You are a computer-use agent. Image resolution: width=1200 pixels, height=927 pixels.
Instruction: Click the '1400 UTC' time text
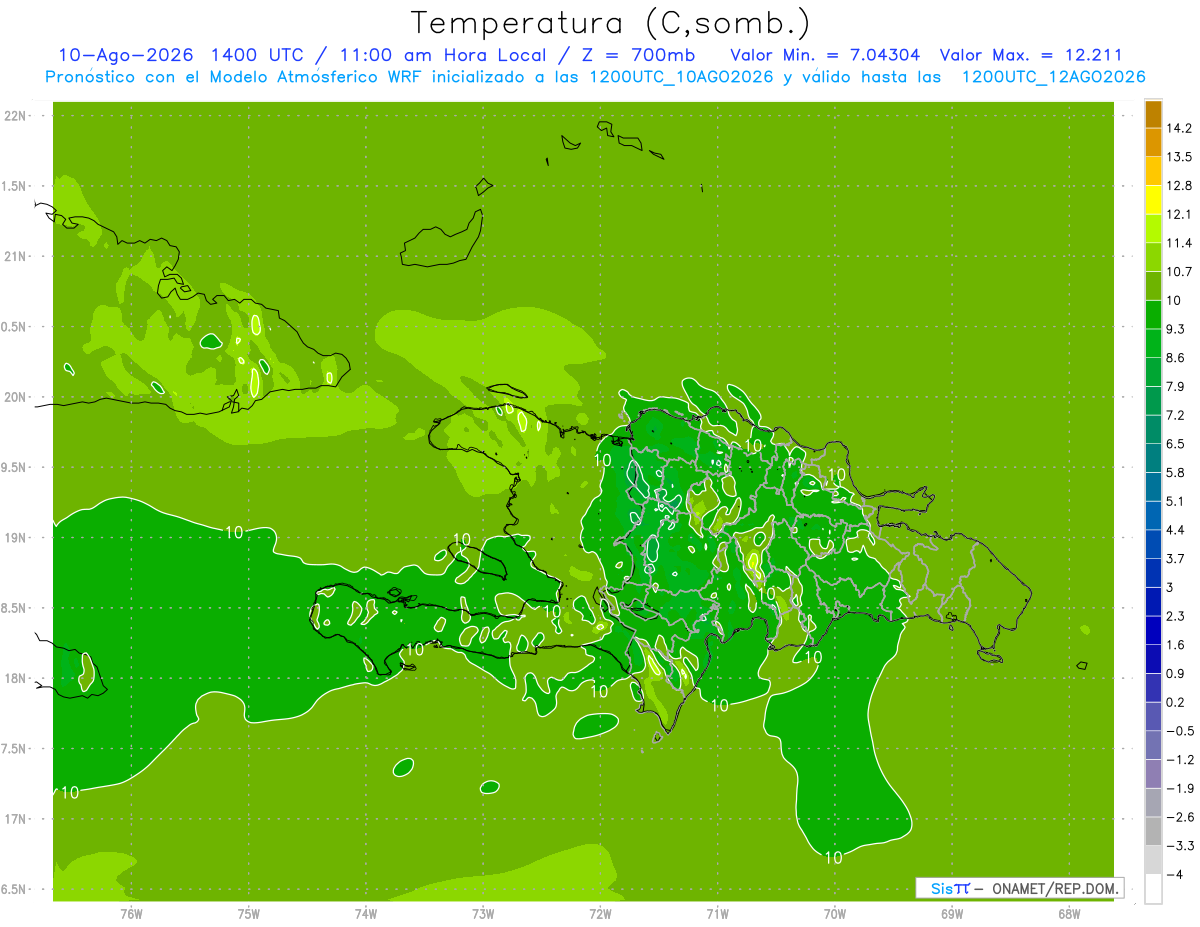[257, 55]
